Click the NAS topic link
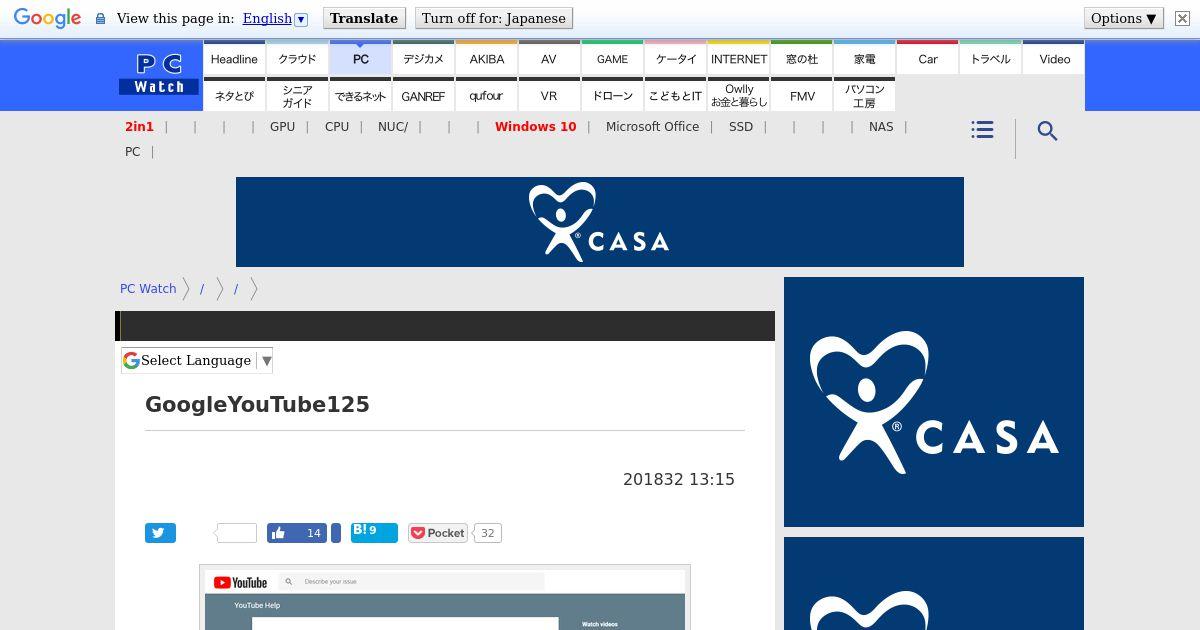 881,126
